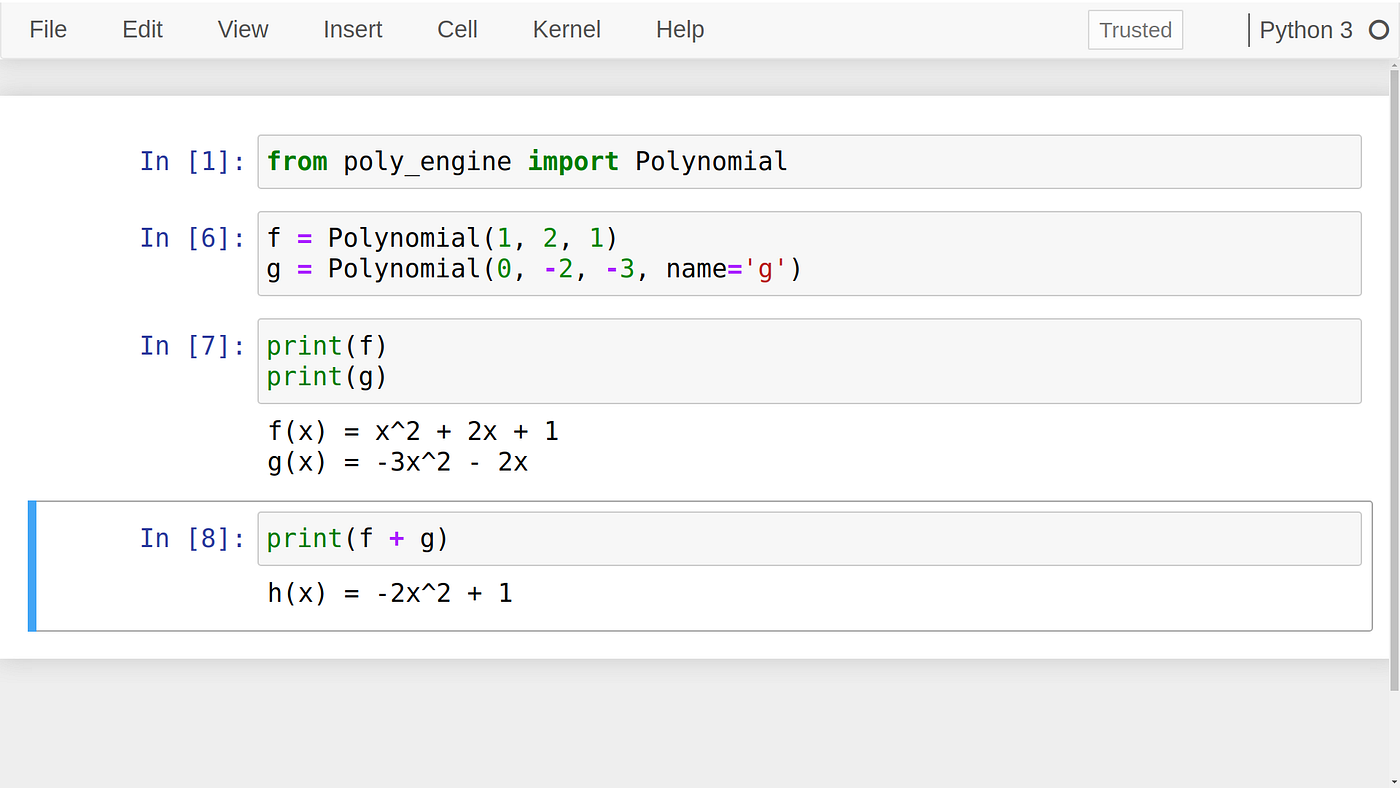Click the blue selected-cell sidebar indicator

coord(31,565)
